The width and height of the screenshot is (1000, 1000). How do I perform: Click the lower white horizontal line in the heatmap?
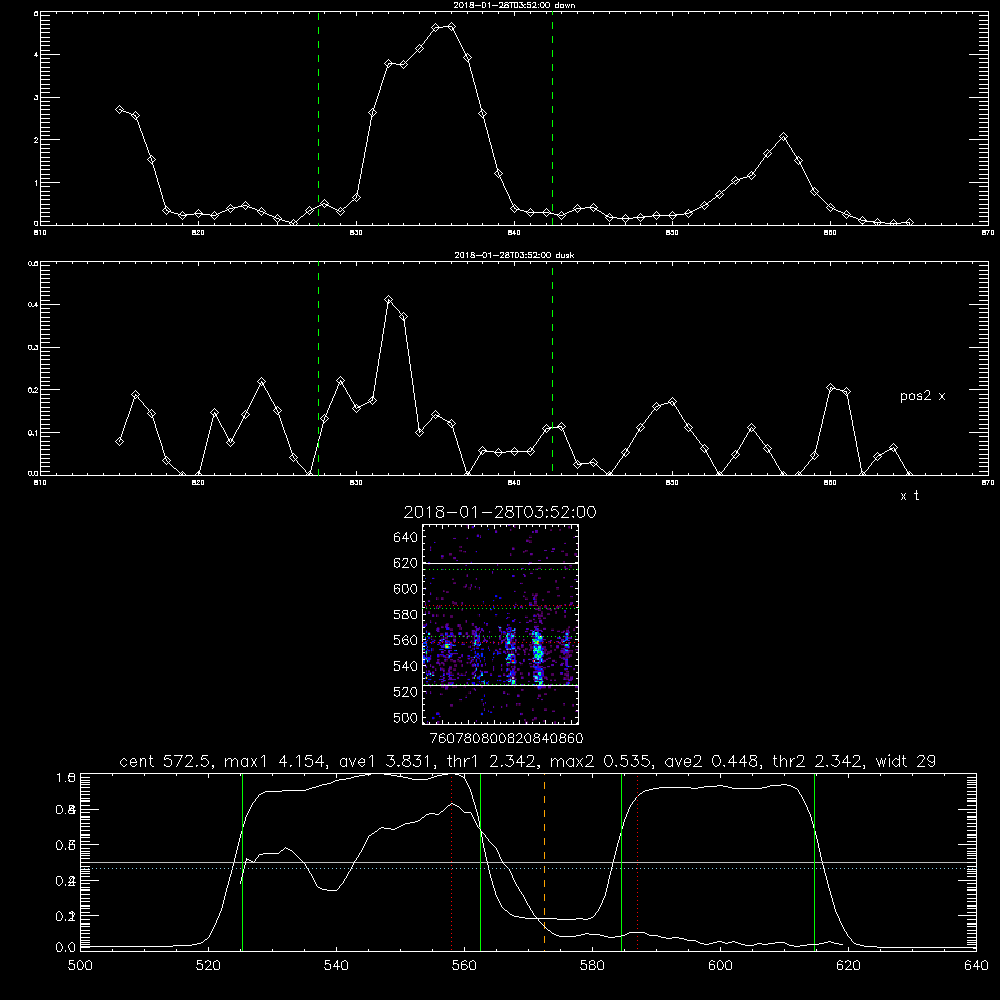(x=500, y=685)
